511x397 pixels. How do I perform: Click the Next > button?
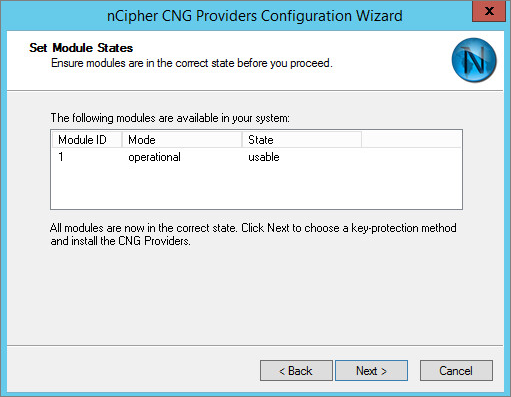[371, 370]
